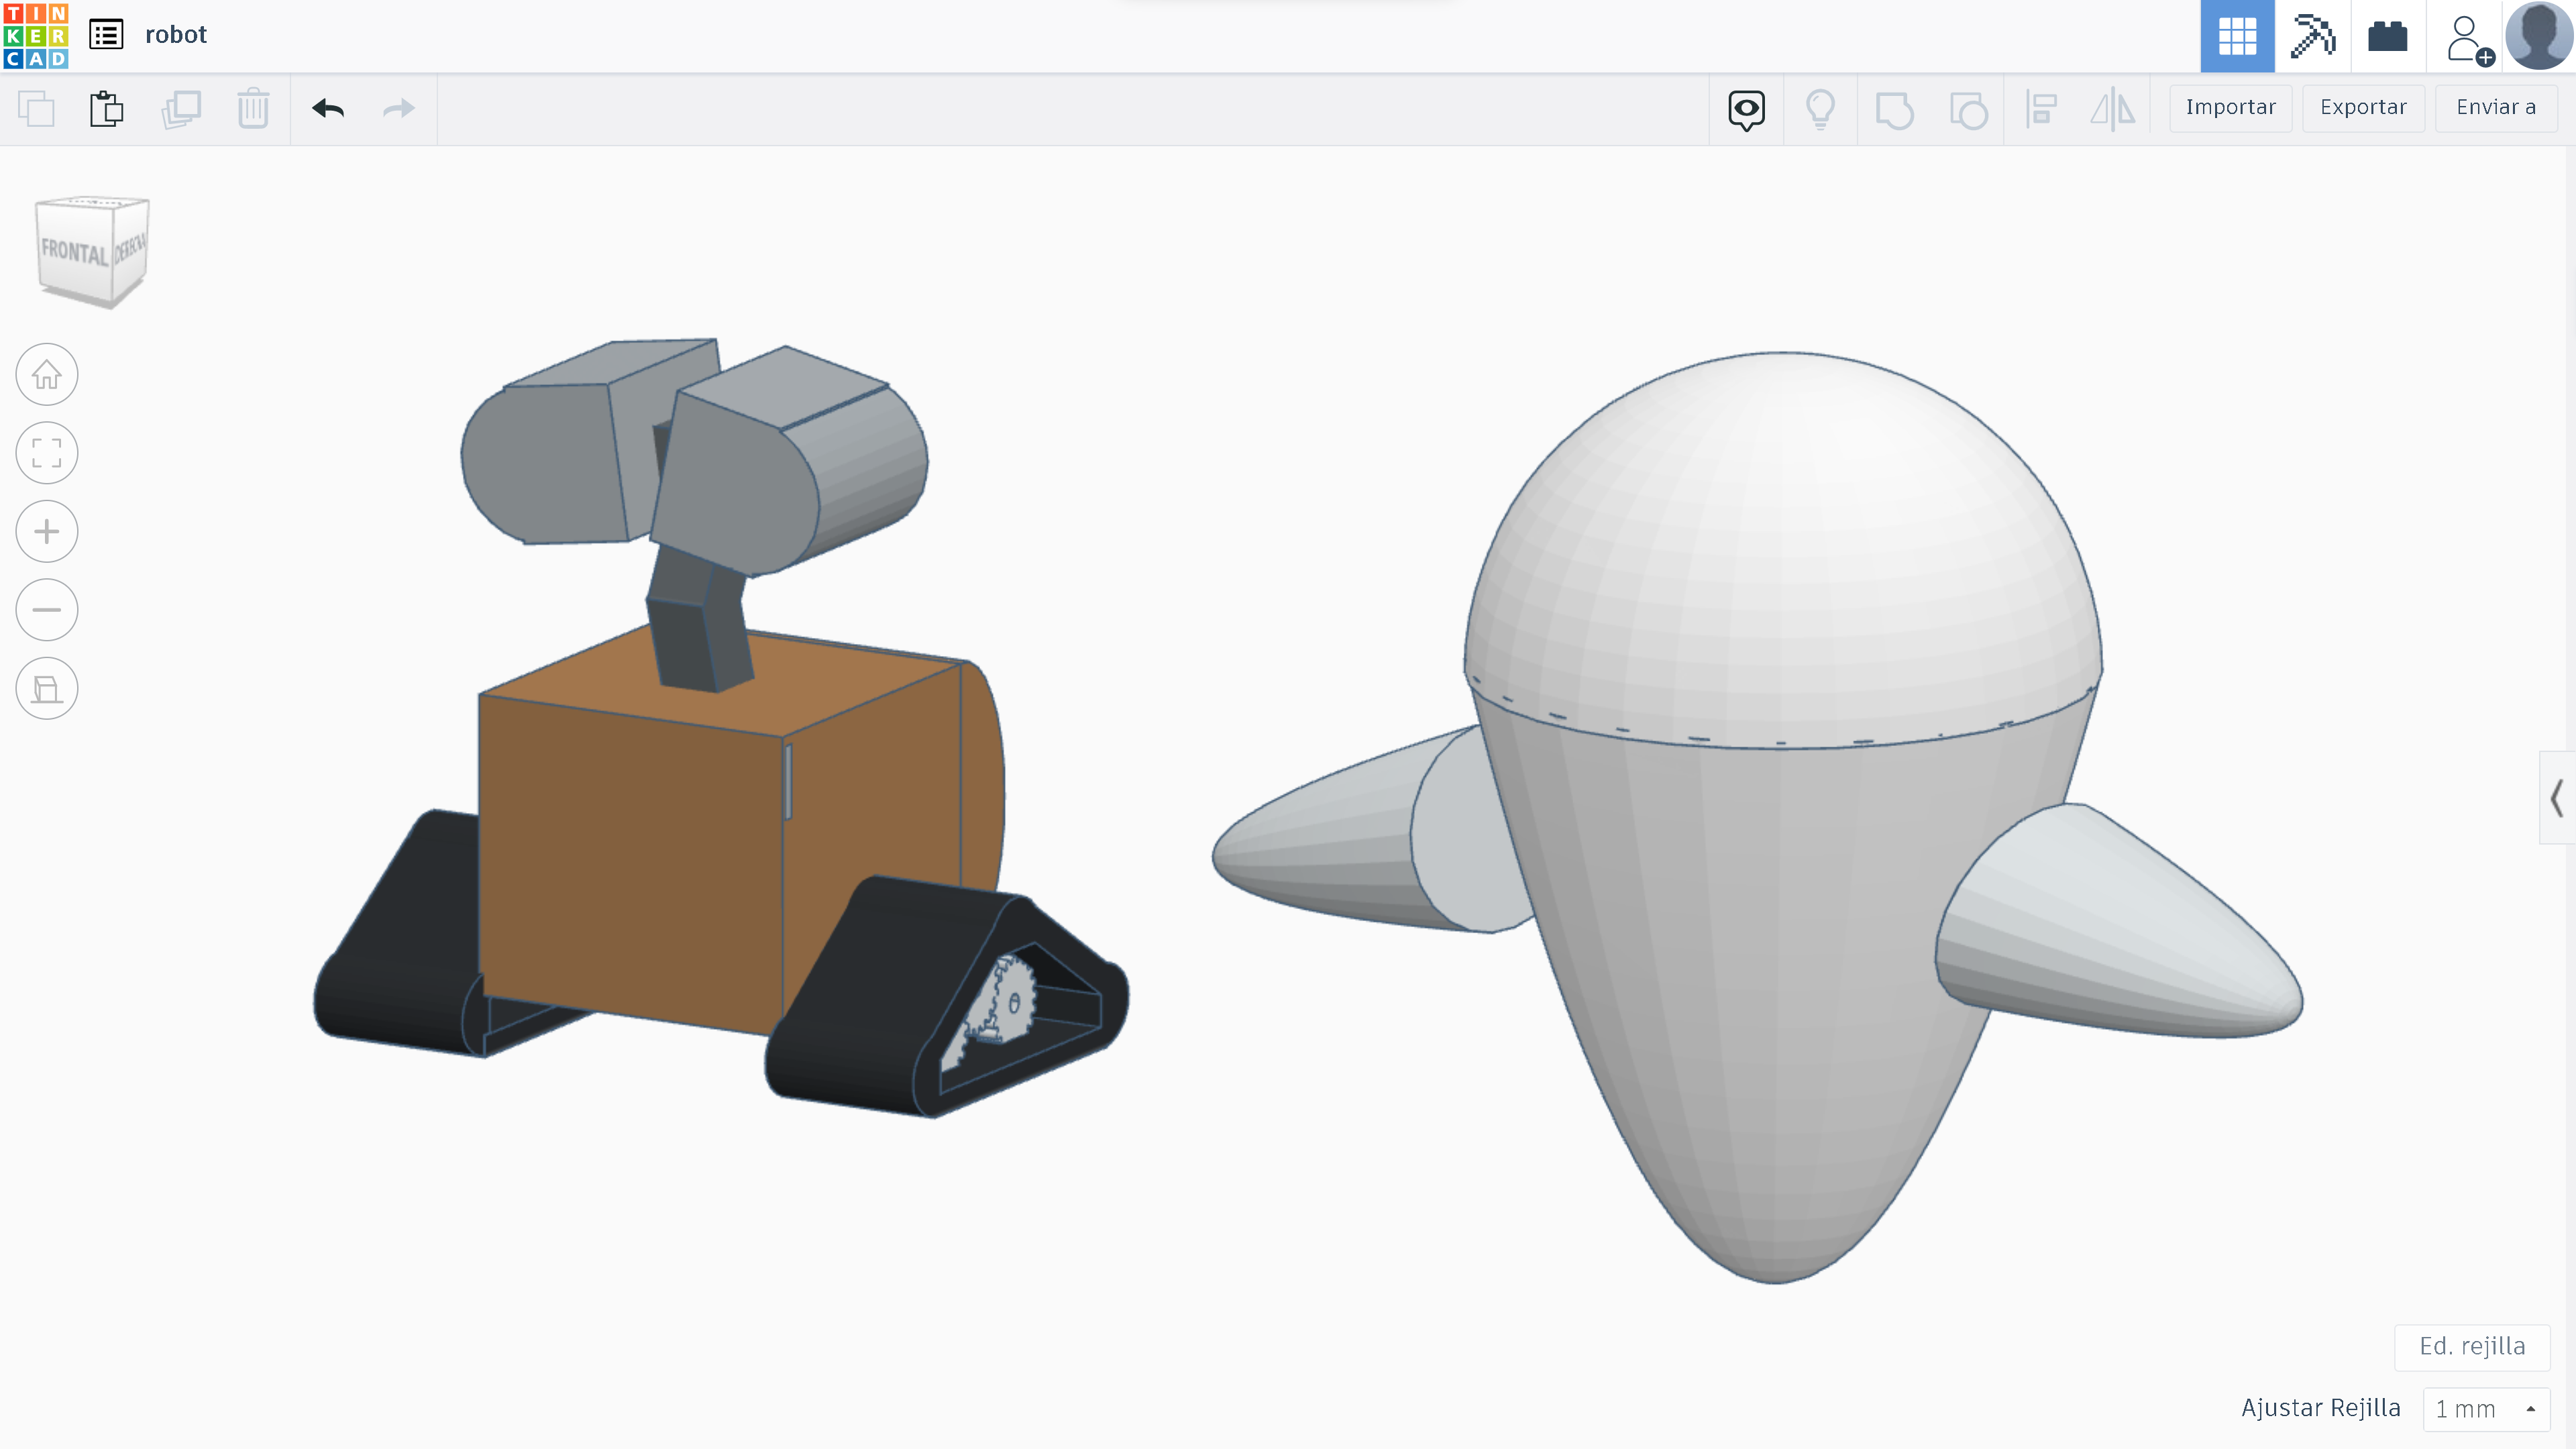The image size is (2576, 1449).
Task: Click the Align tool icon
Action: 2040,110
